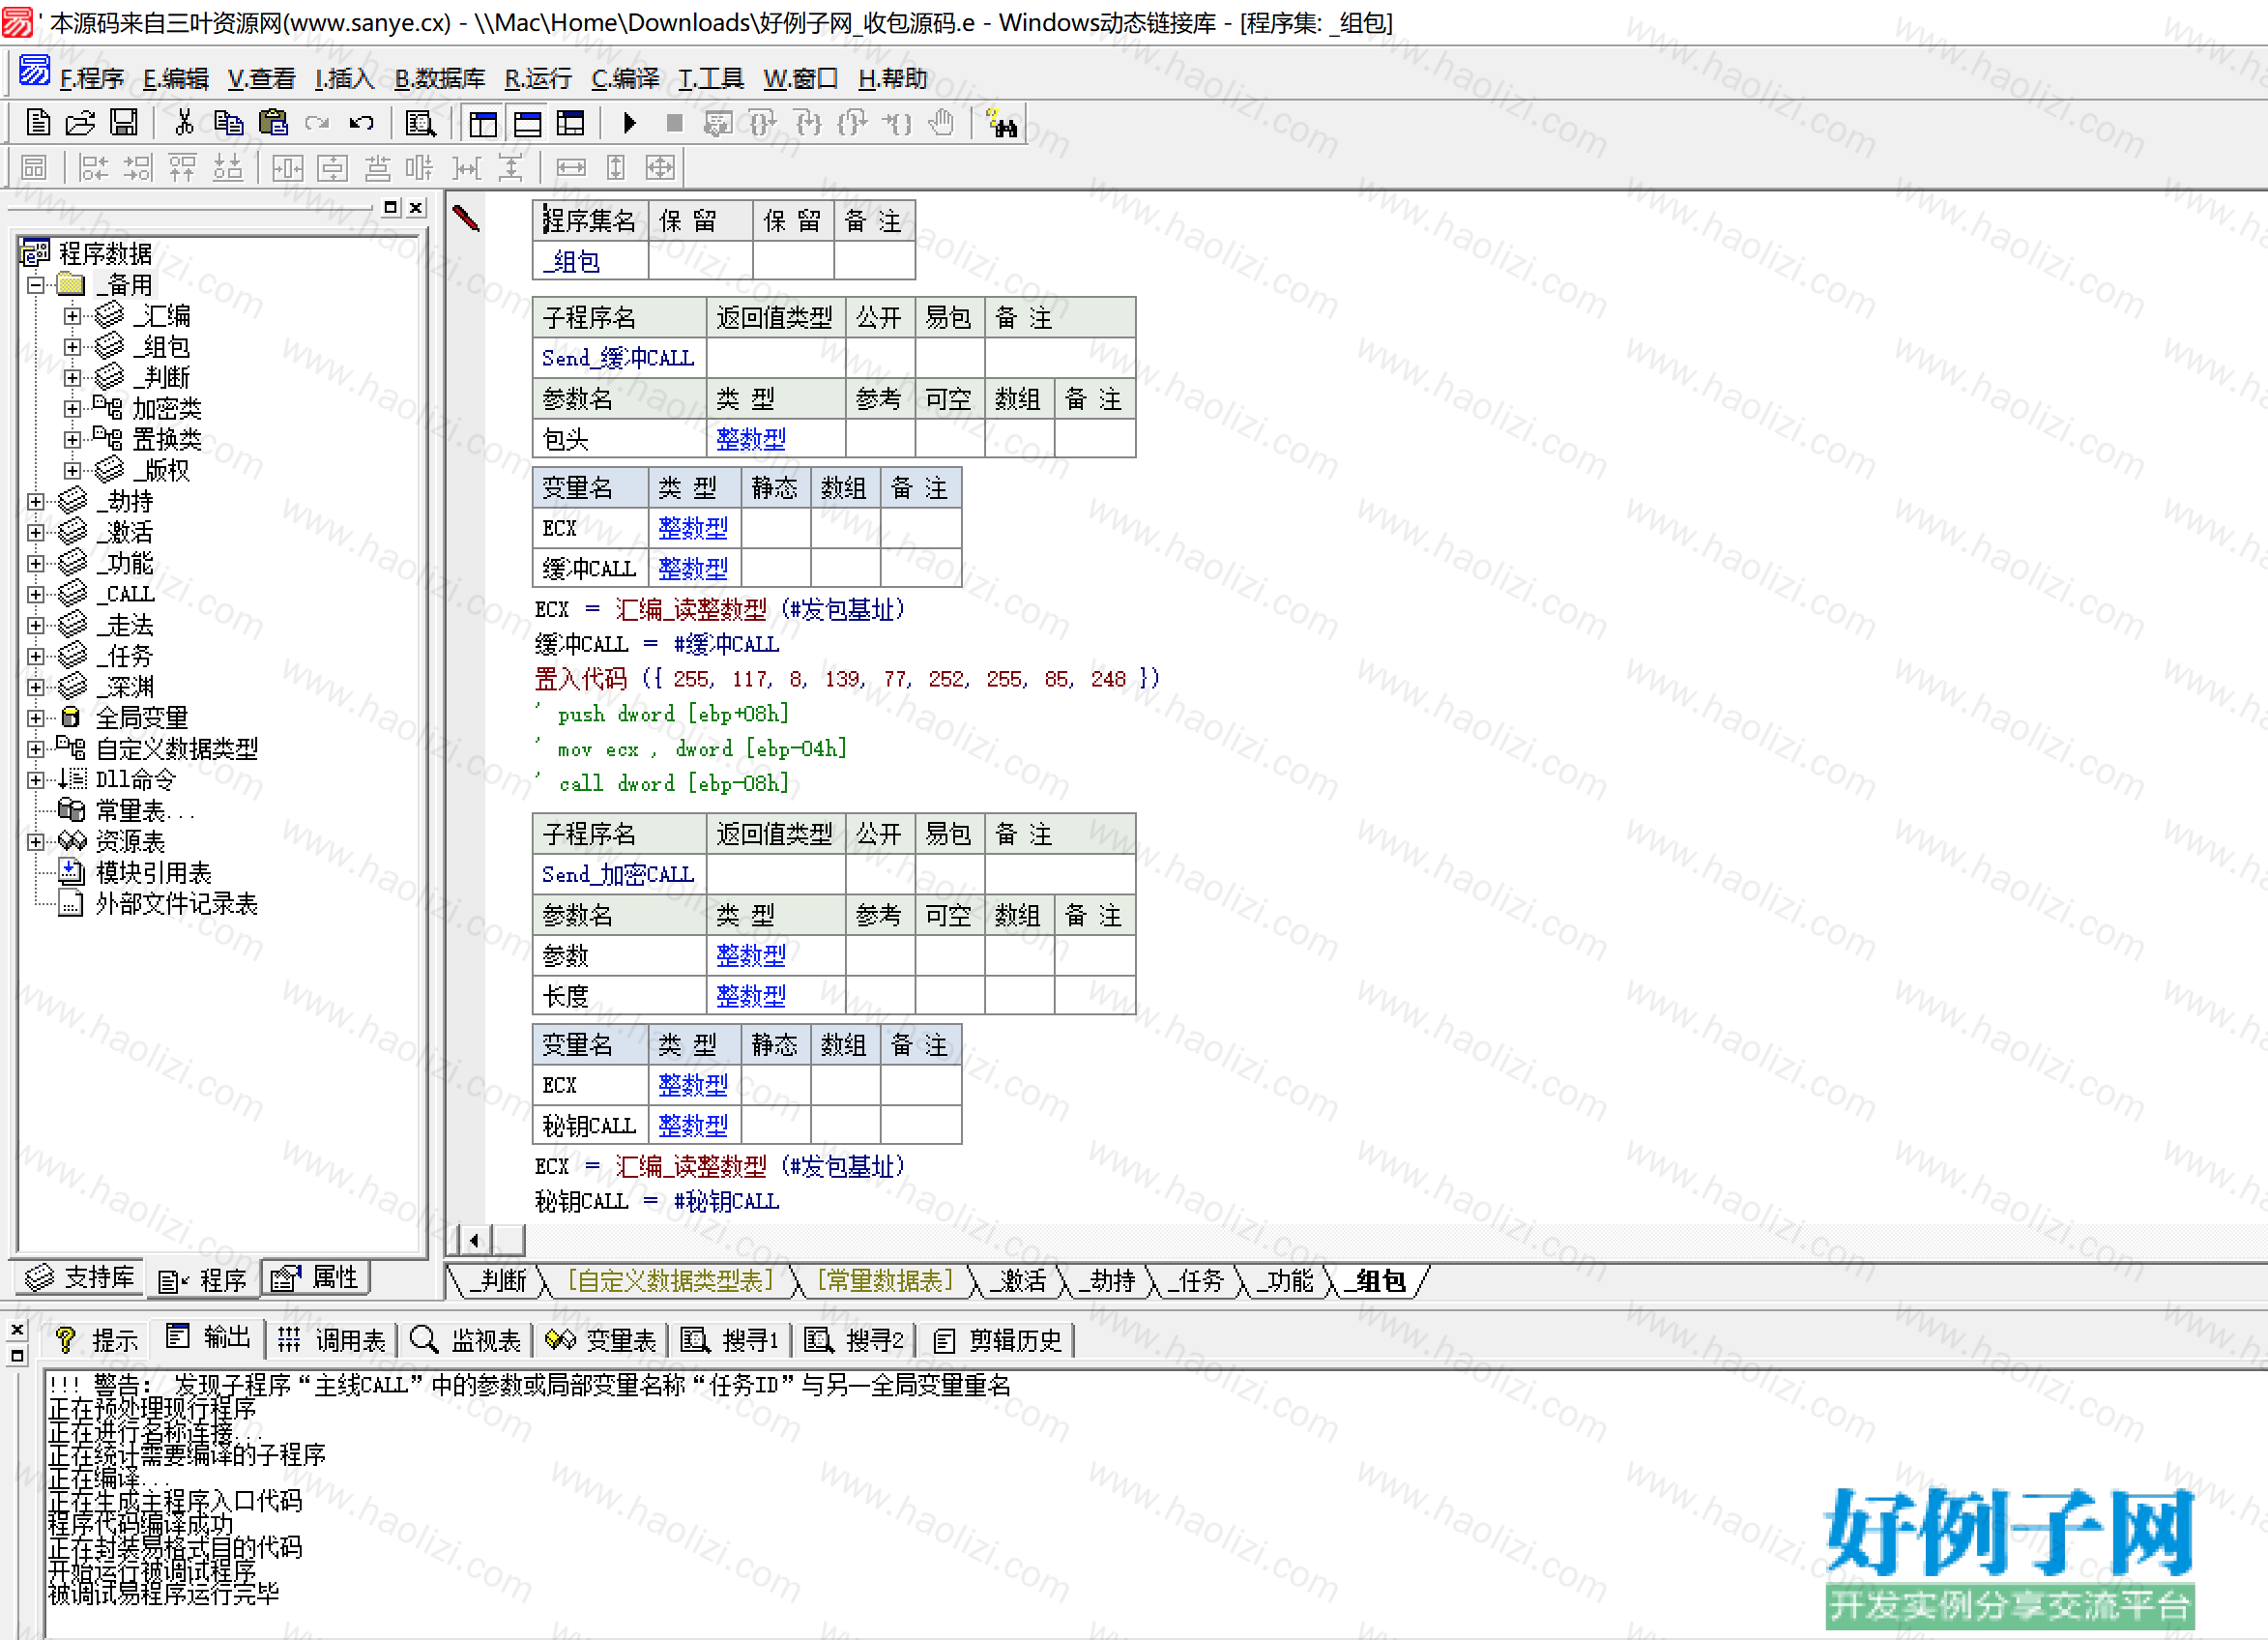Click the Open file toolbar icon
The width and height of the screenshot is (2268, 1640).
coord(80,123)
